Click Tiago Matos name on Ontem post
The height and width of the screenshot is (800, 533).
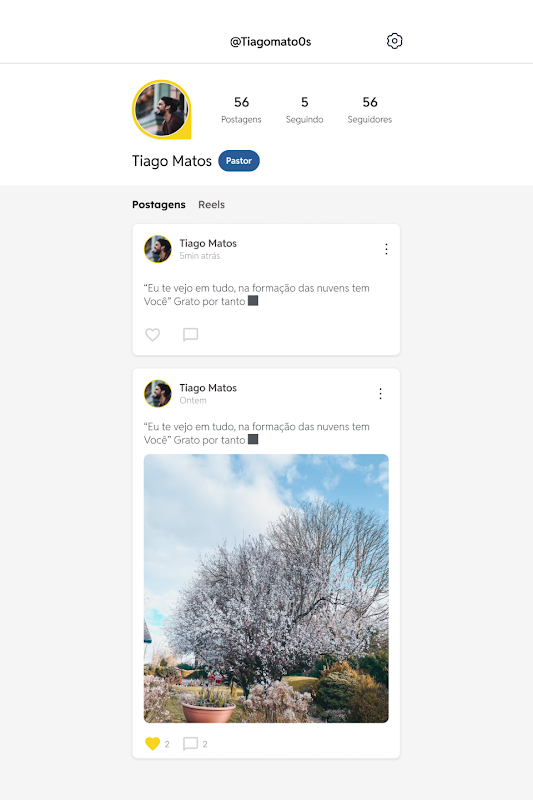point(208,388)
